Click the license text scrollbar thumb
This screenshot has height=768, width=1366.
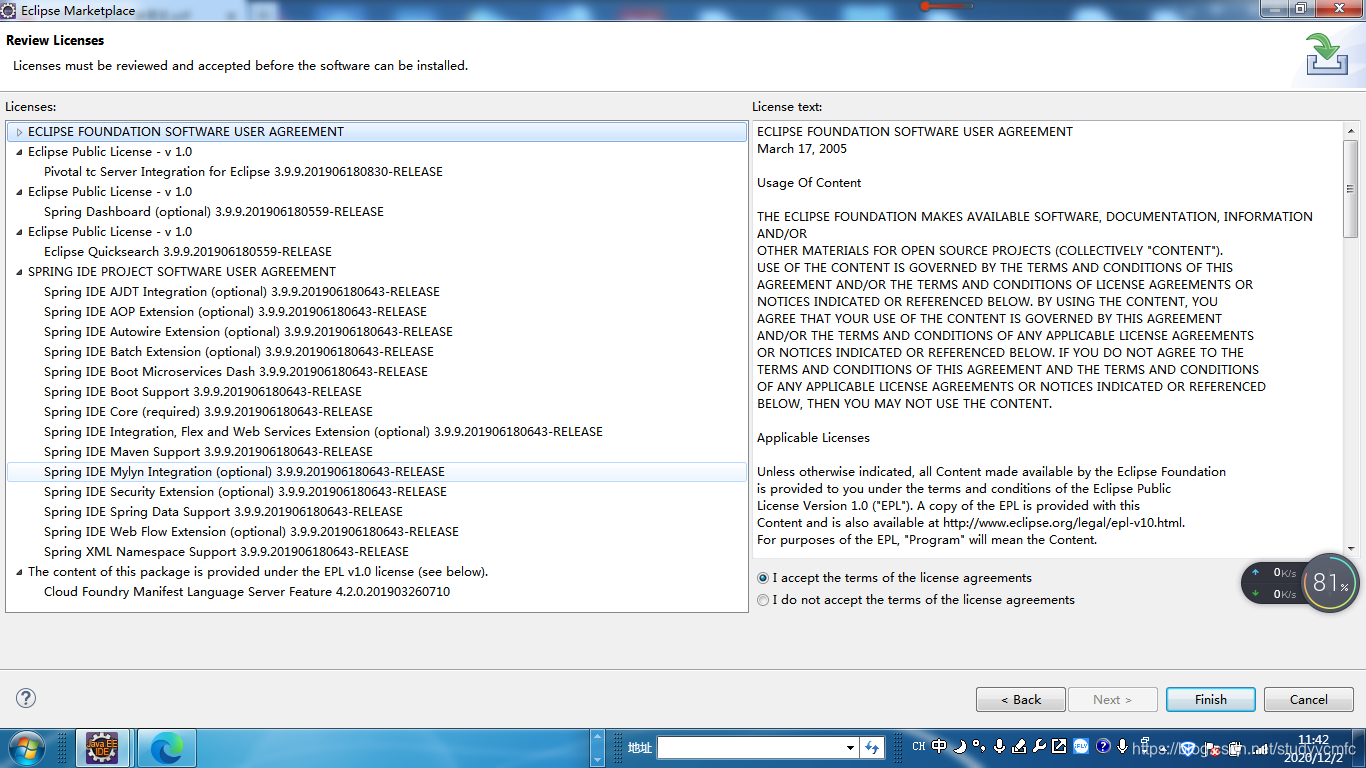pos(1351,189)
